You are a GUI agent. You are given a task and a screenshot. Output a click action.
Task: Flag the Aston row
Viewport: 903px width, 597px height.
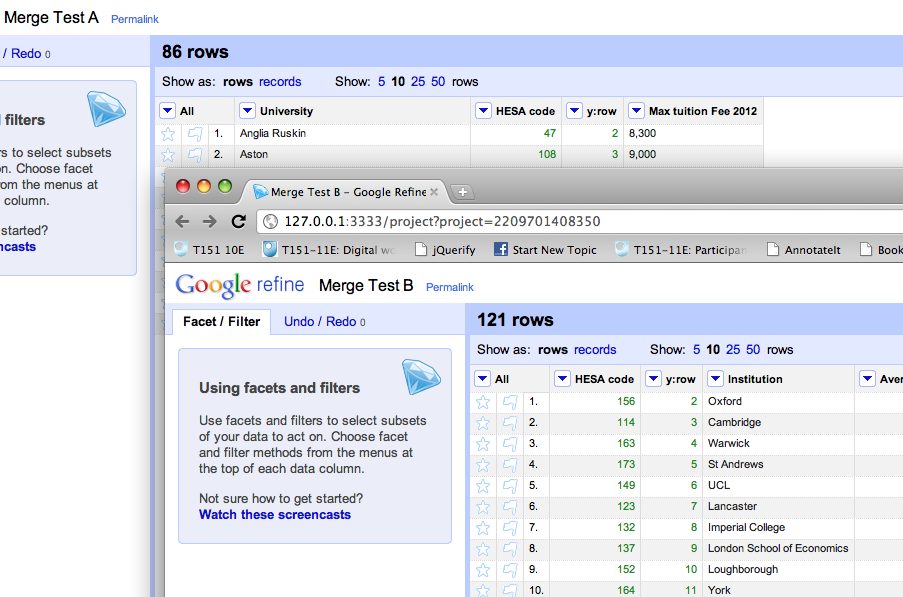pos(195,155)
